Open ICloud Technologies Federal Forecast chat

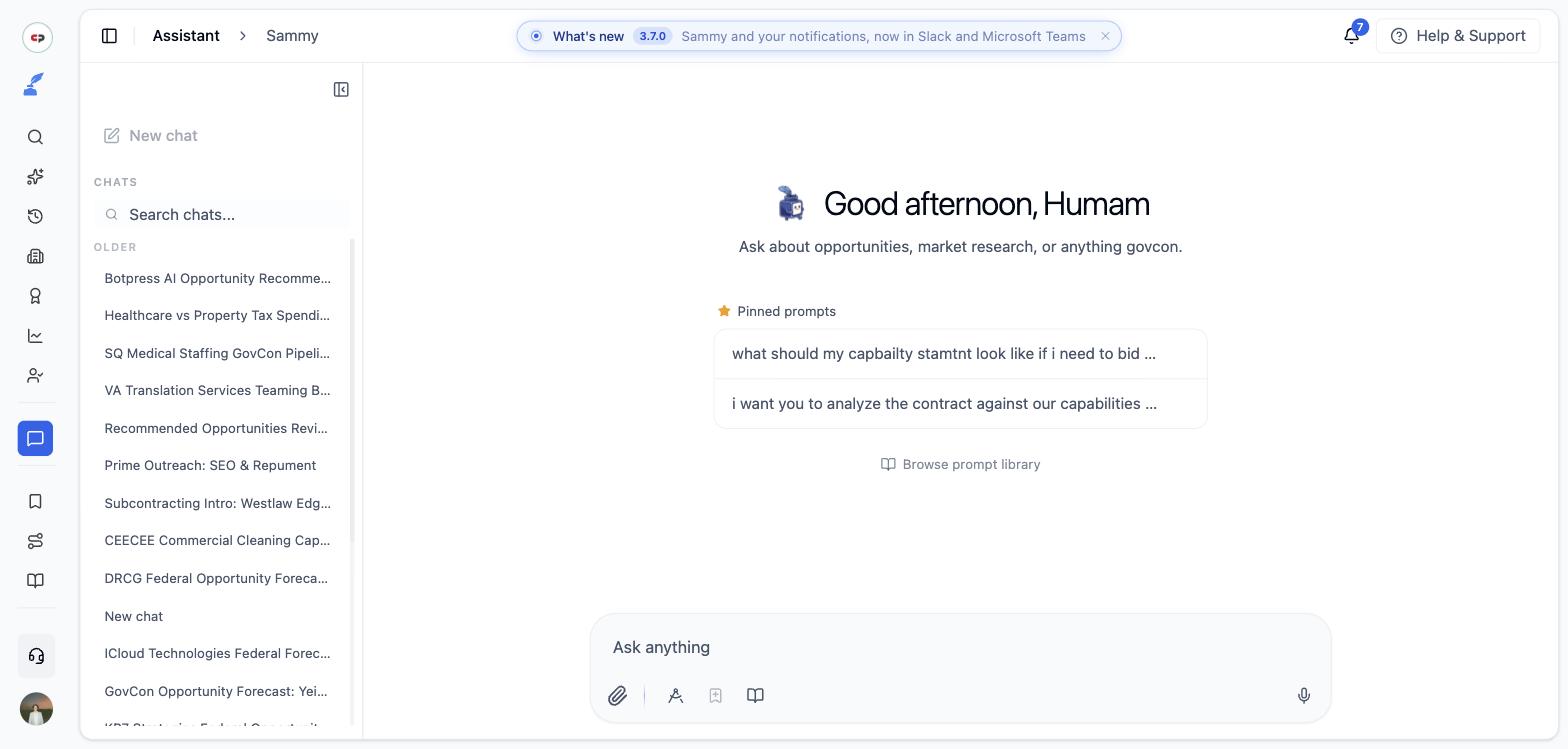(x=217, y=654)
